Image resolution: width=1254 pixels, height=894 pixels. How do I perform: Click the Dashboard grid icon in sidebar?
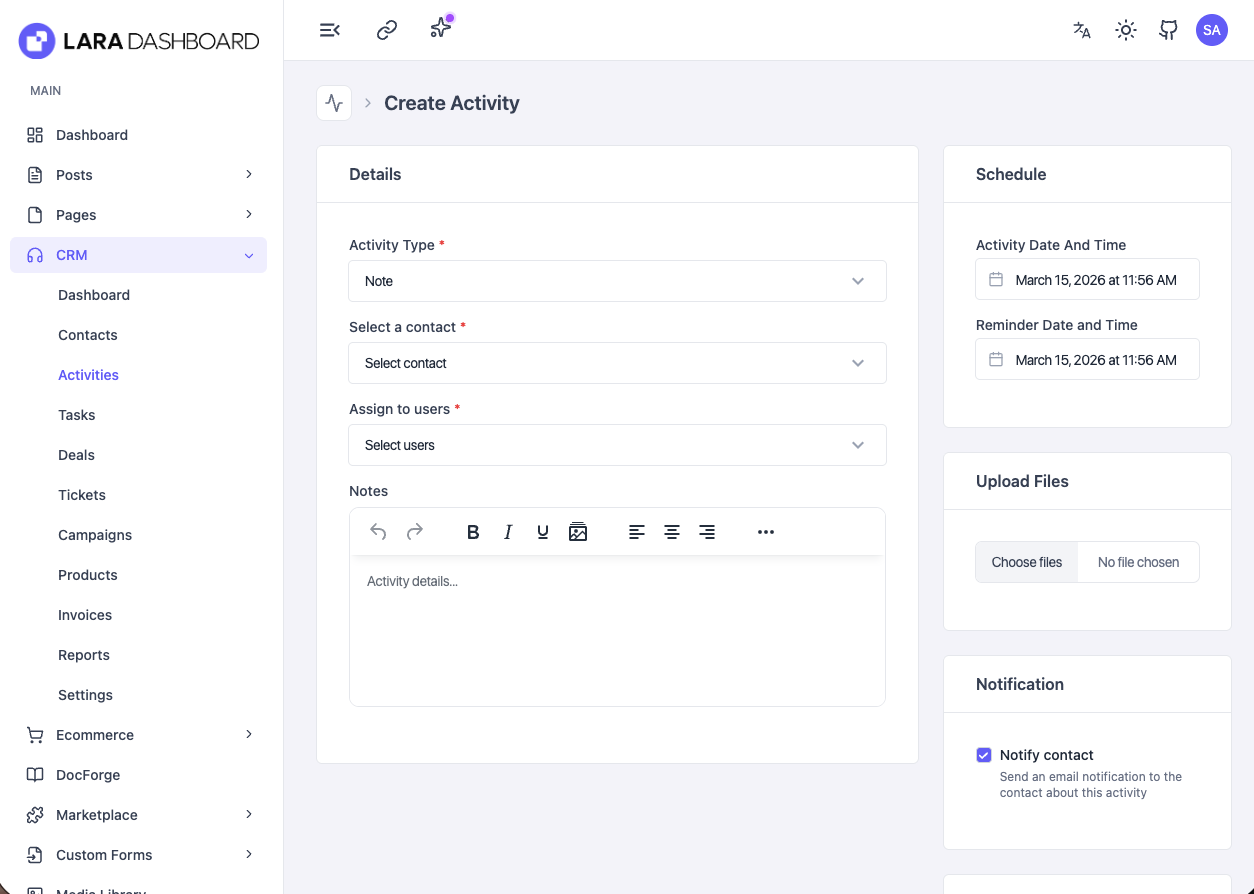(35, 135)
